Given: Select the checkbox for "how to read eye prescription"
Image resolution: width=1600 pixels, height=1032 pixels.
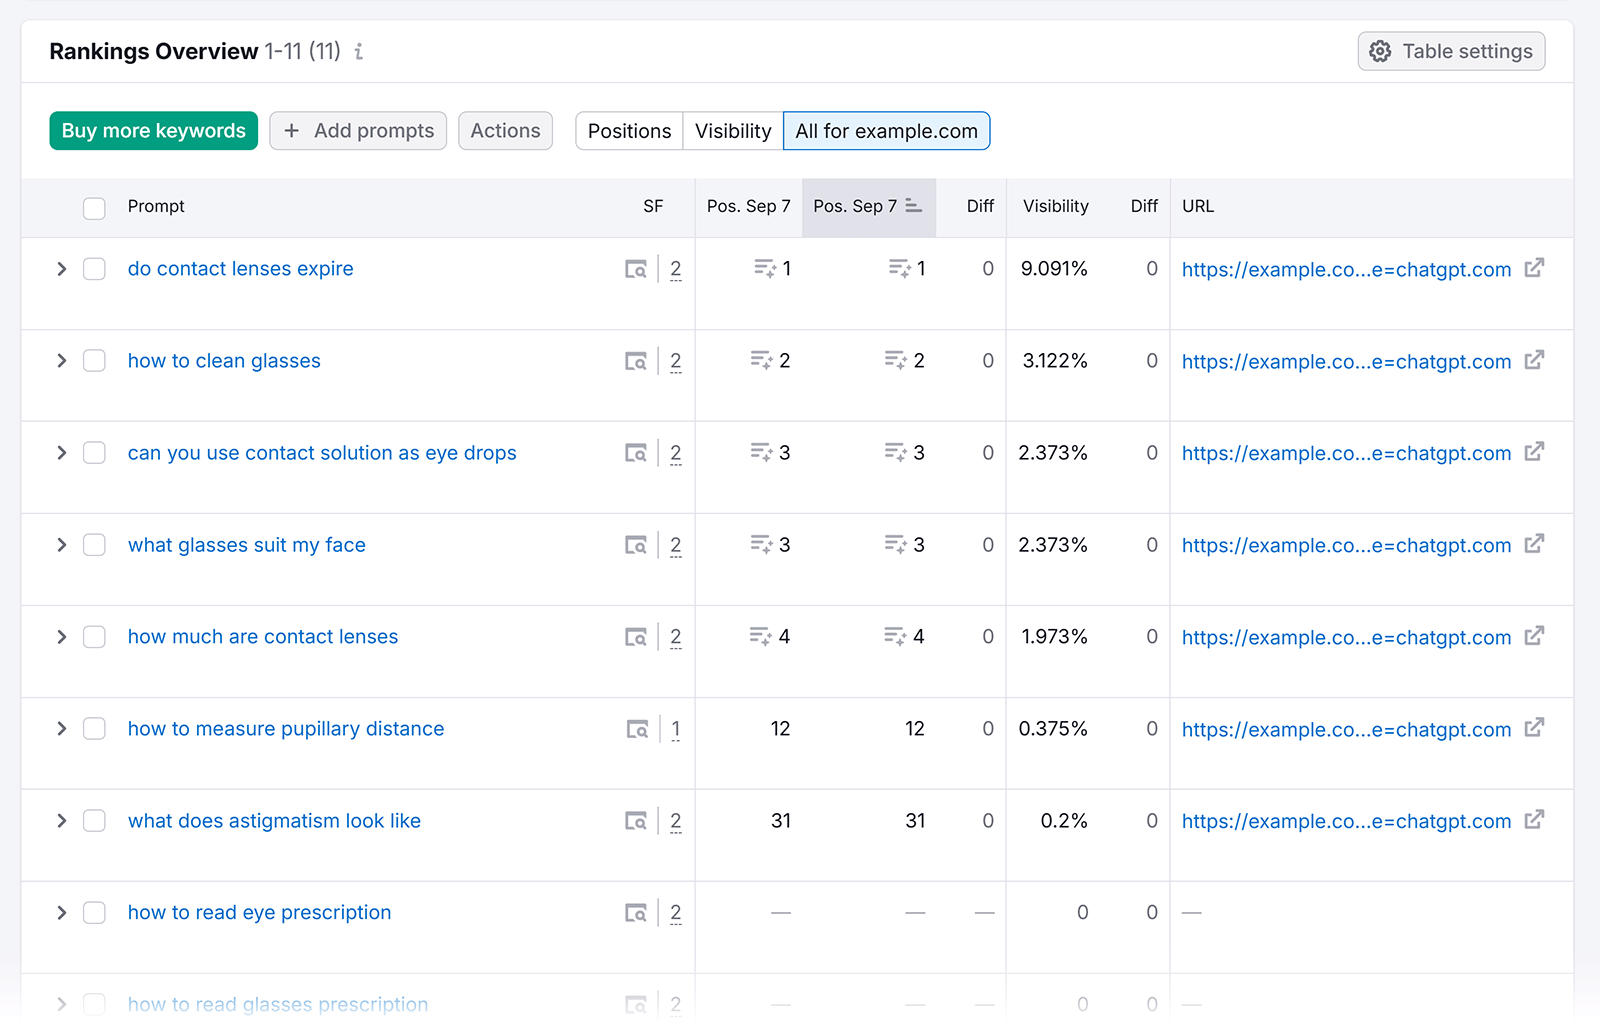Looking at the screenshot, I should 94,912.
